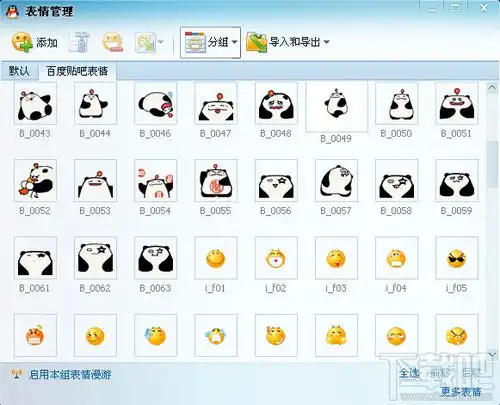Click the 前移 move forward link
Image resolution: width=500 pixels, height=405 pixels.
(x=440, y=373)
